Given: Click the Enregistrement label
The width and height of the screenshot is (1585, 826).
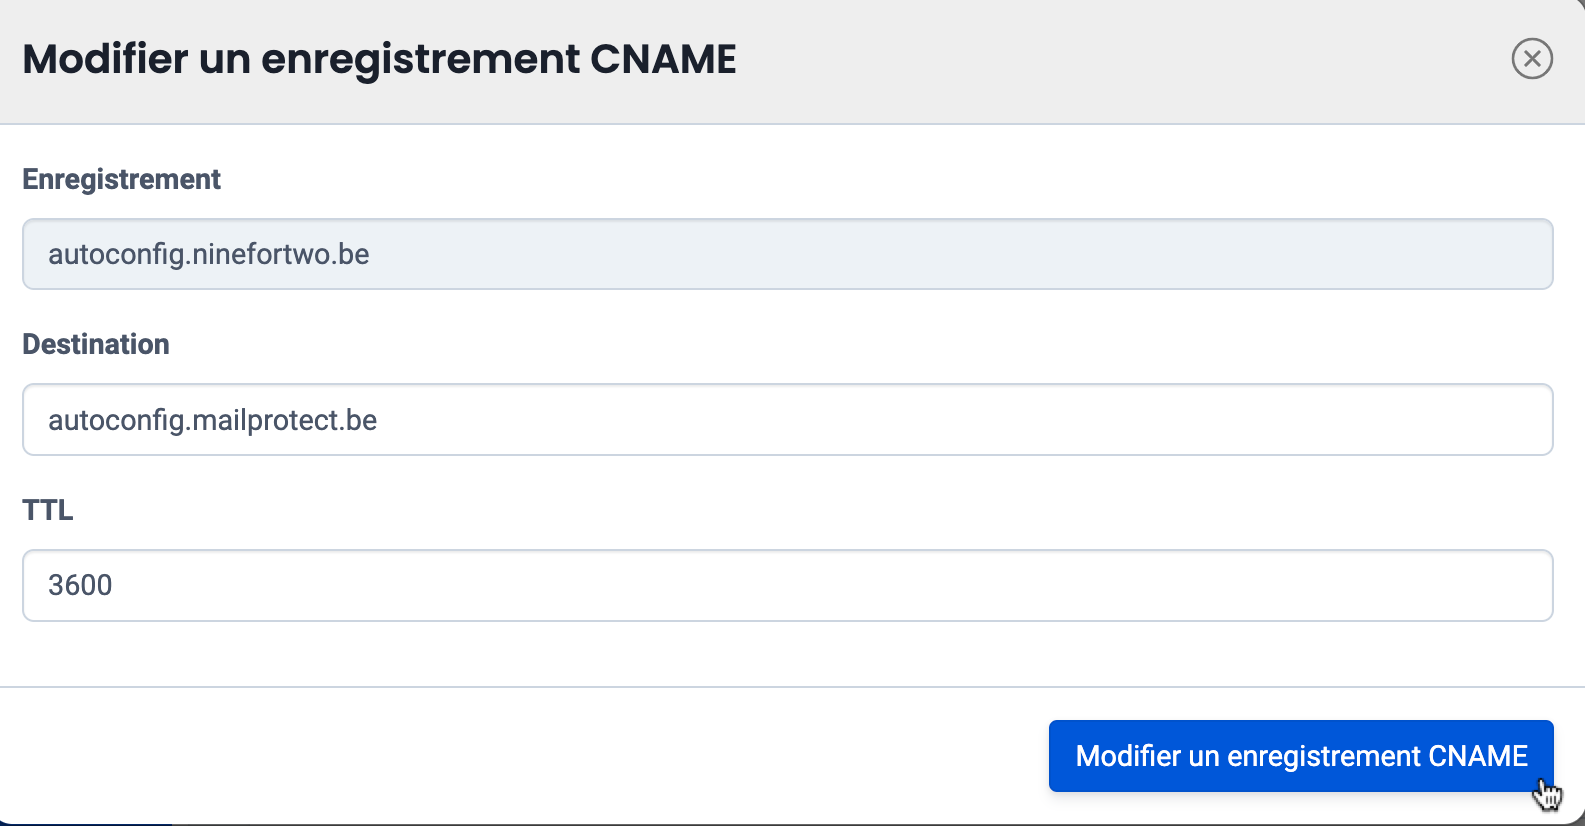Looking at the screenshot, I should click(121, 180).
